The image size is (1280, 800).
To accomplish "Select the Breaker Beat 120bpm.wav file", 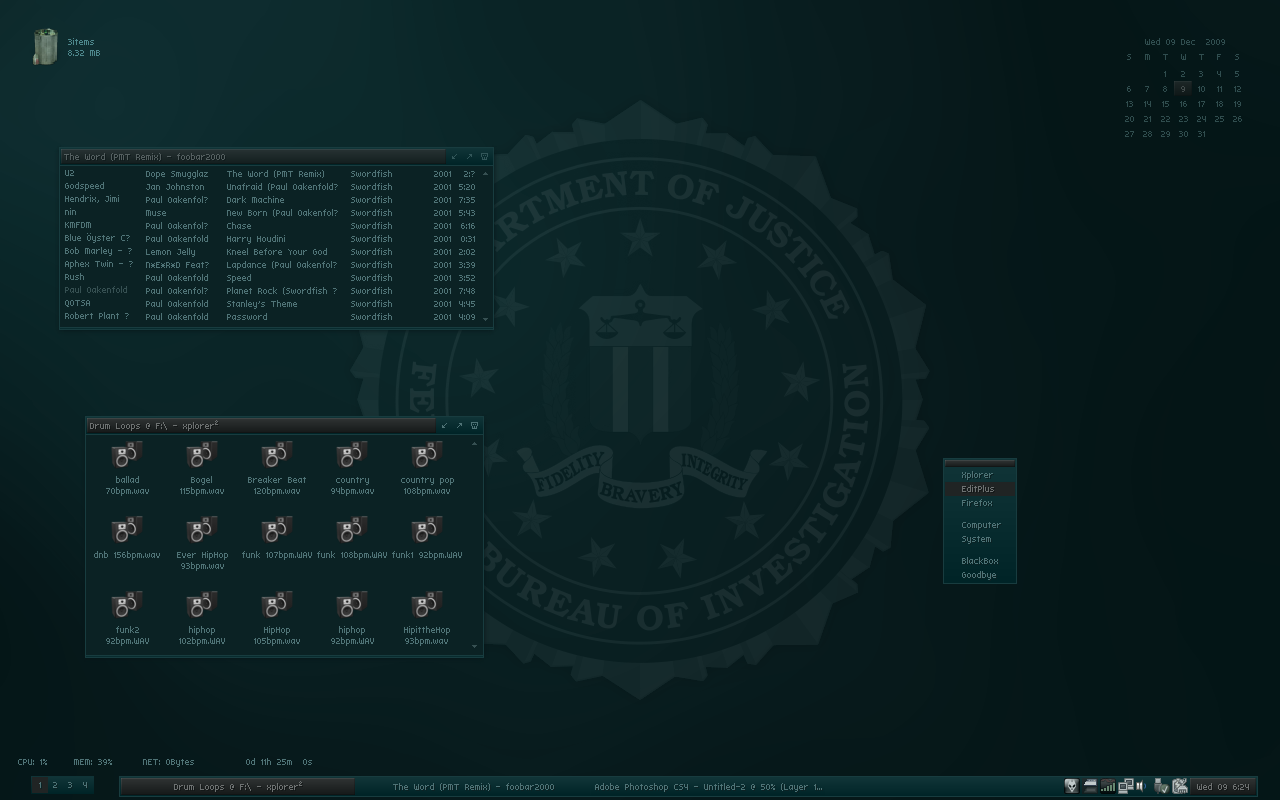I will point(277,468).
